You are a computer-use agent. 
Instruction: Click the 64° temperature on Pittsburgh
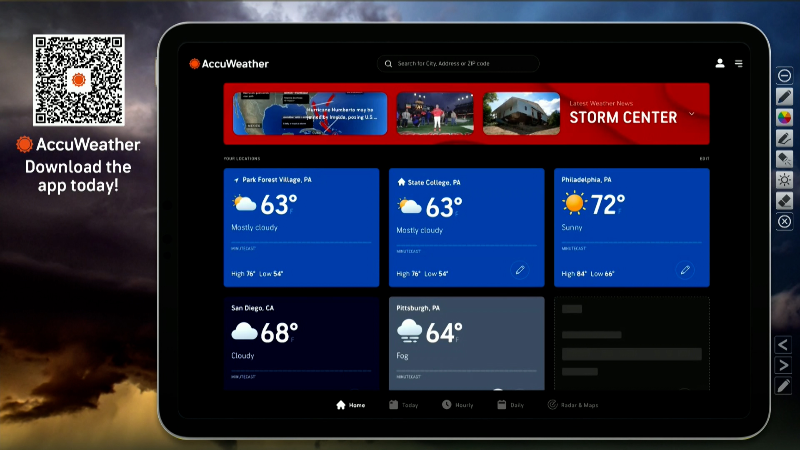tap(444, 333)
